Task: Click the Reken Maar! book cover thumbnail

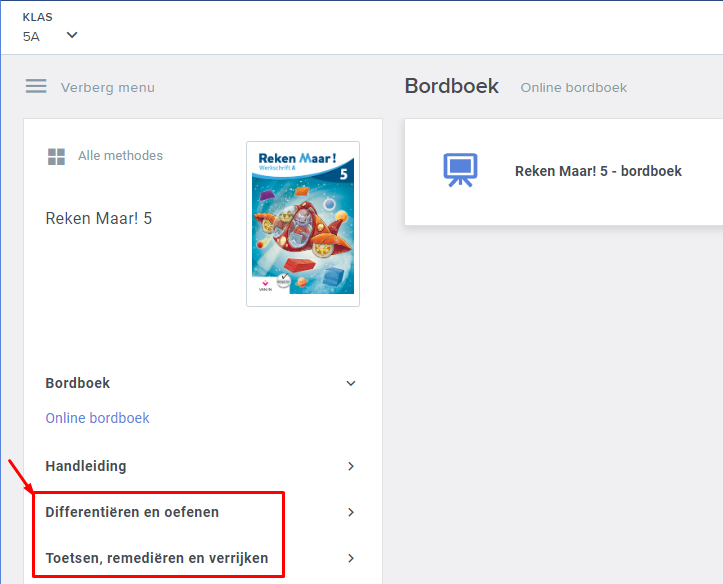Action: tap(303, 224)
